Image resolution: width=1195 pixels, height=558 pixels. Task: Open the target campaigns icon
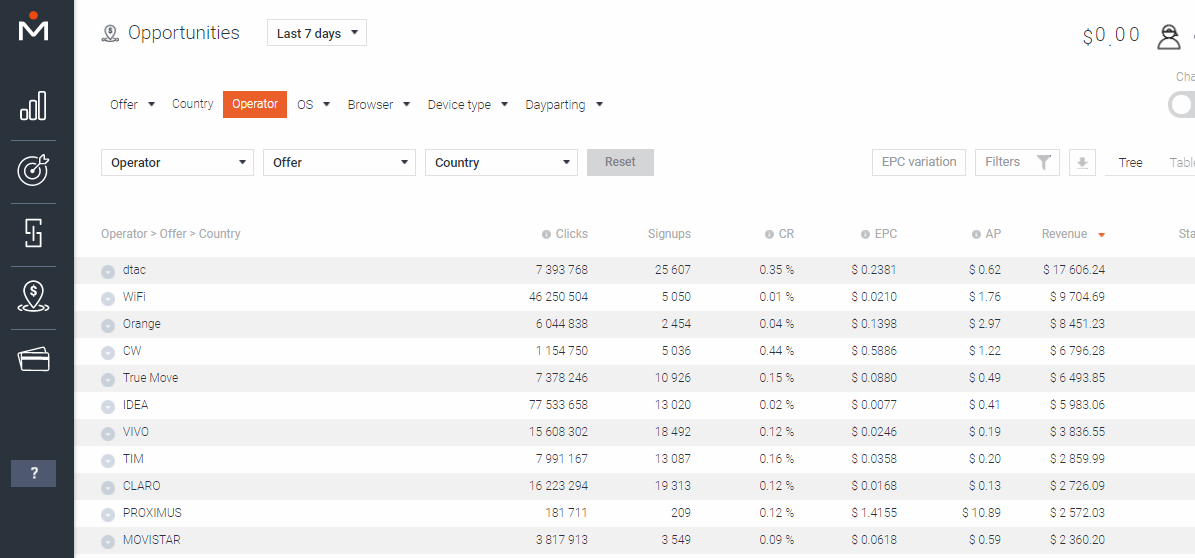34,171
